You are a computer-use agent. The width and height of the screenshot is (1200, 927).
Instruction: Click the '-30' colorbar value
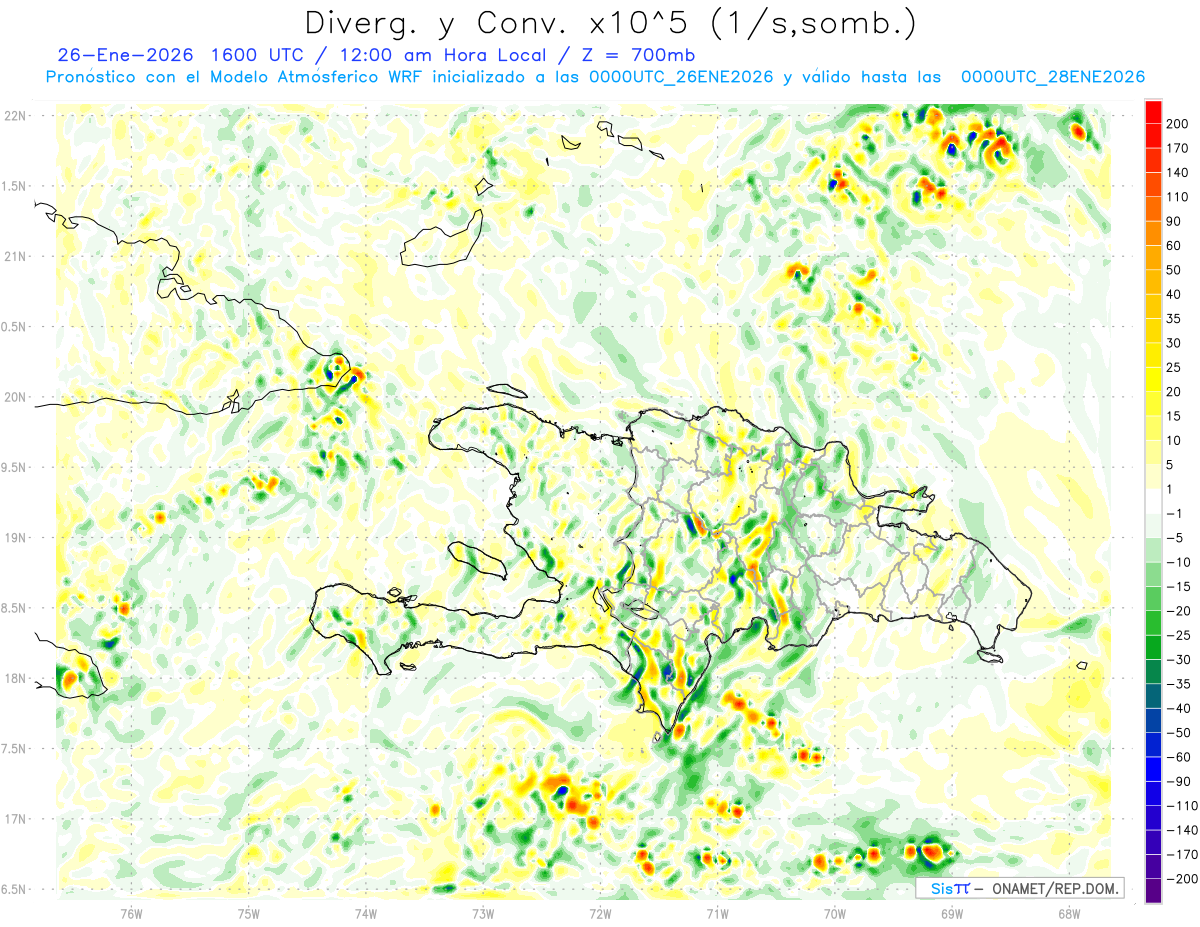1178,659
